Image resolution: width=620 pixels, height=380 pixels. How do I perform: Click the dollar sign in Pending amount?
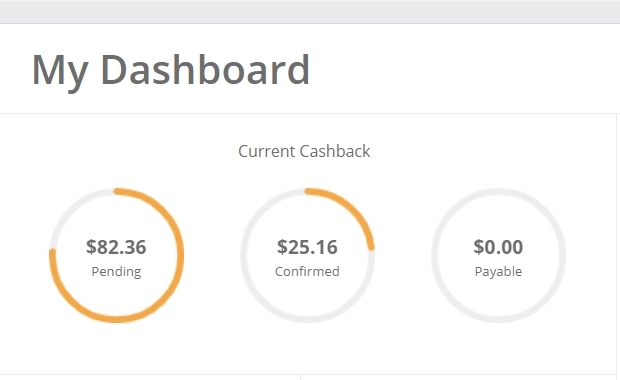pos(91,247)
